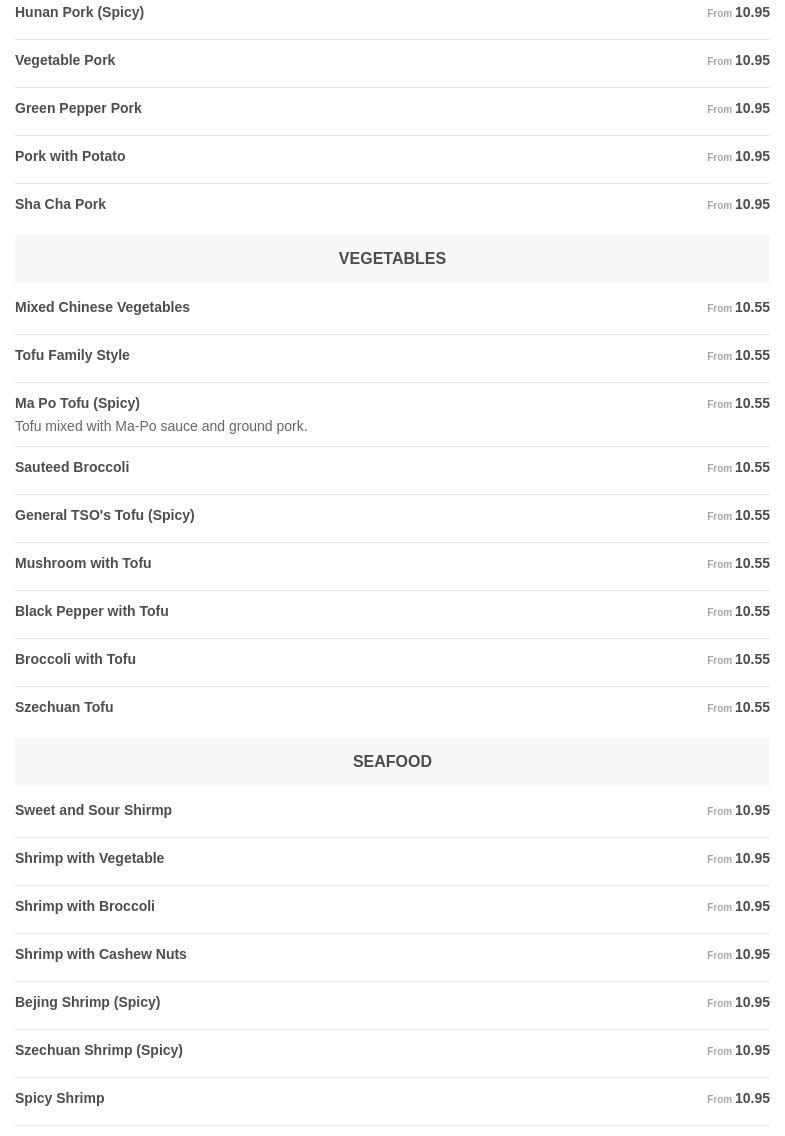
Task: Choose Broccoli with Tofu
Action: pyautogui.click(x=75, y=660)
